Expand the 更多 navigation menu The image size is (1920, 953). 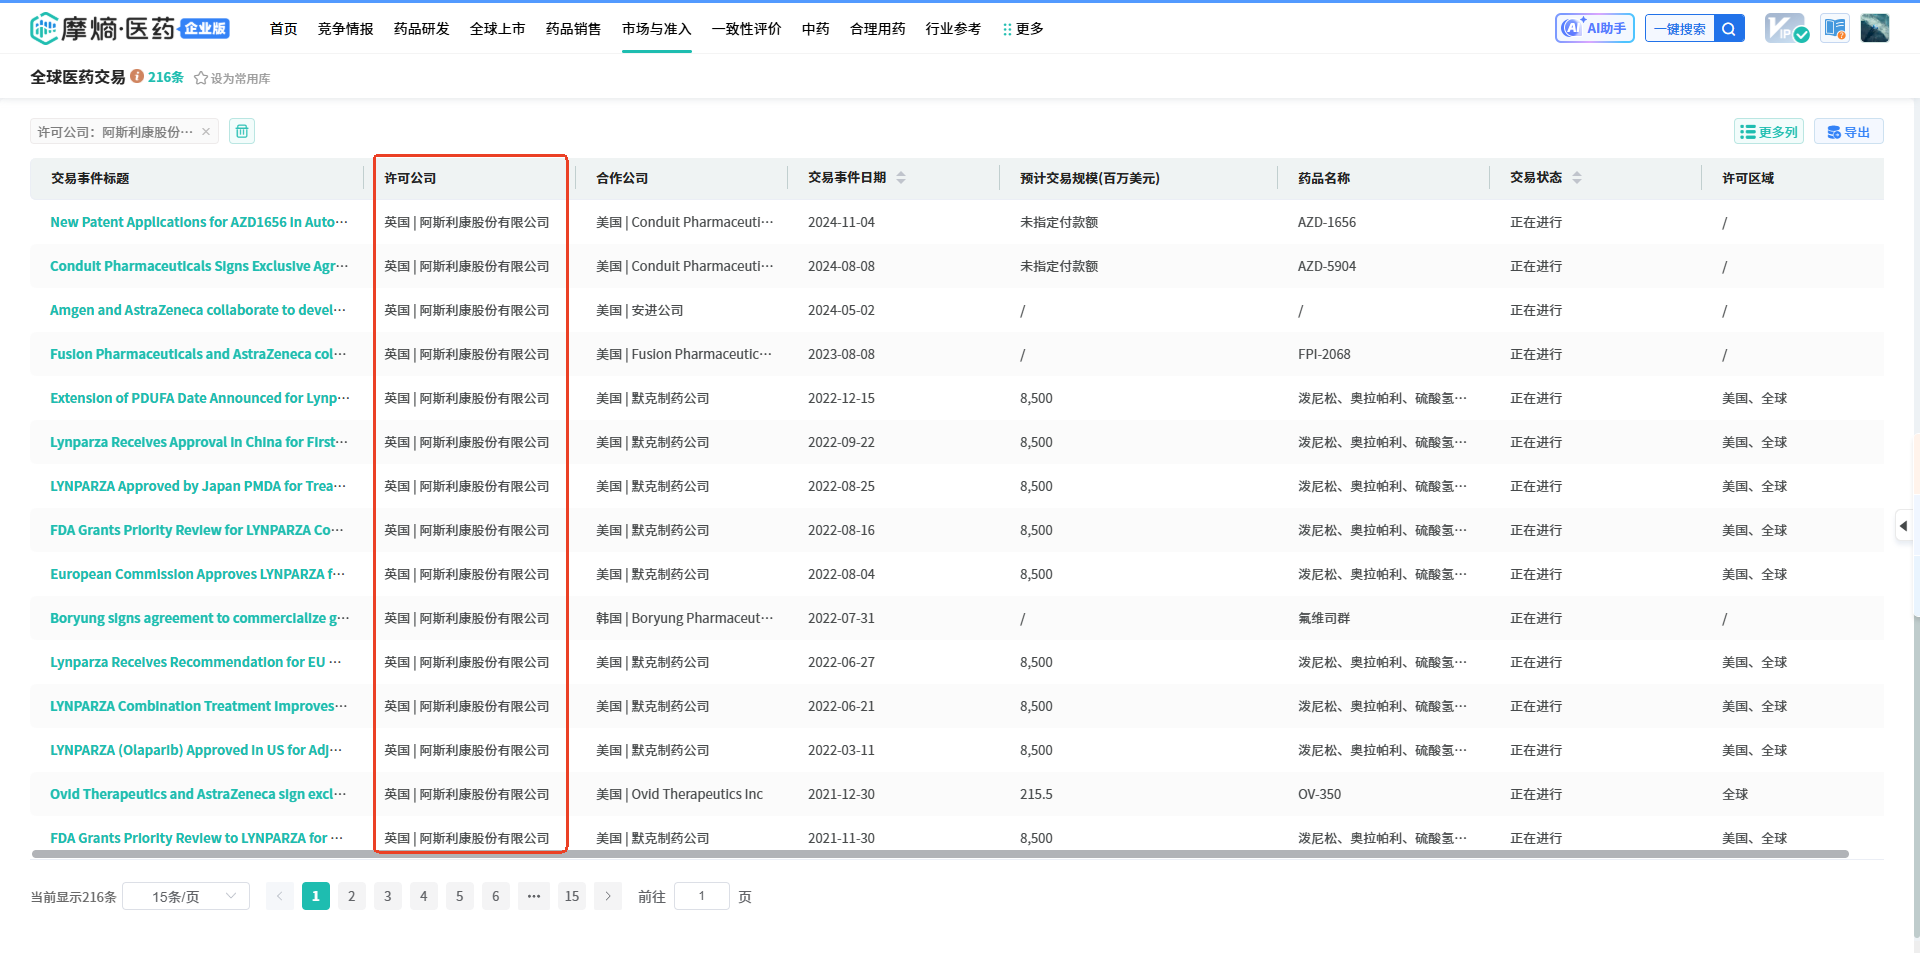click(1023, 28)
